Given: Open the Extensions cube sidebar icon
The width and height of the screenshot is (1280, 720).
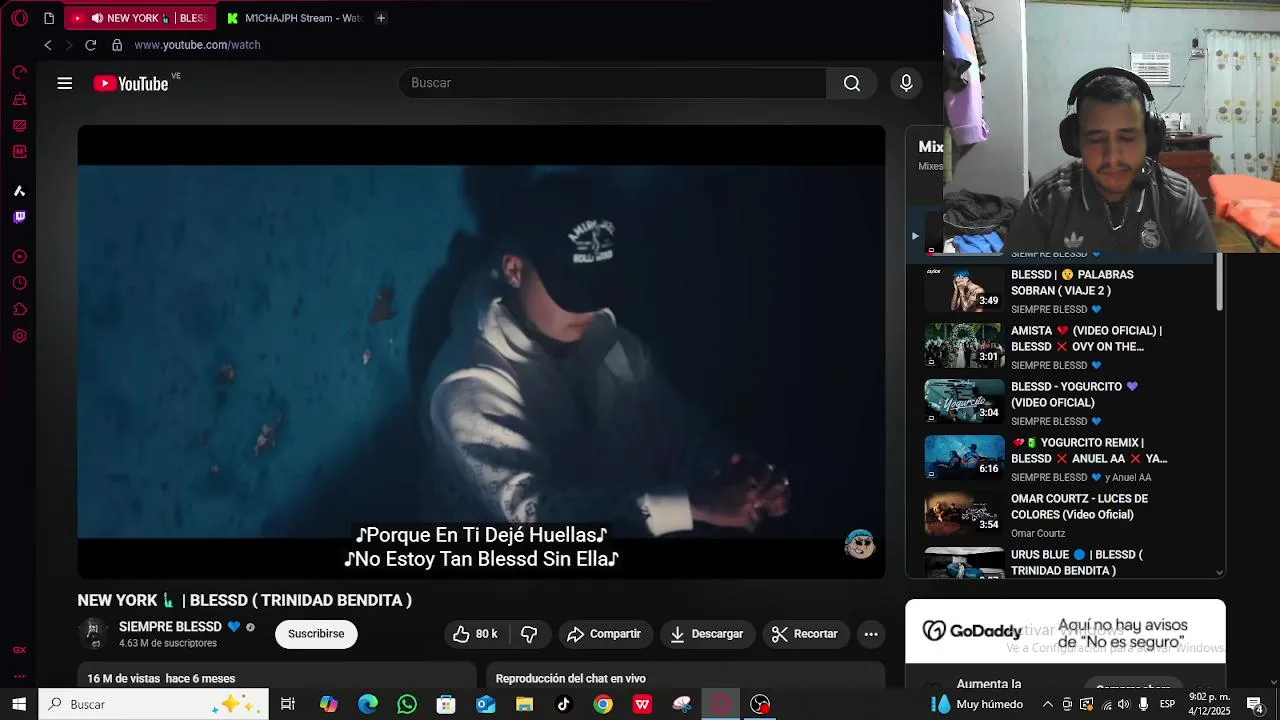Looking at the screenshot, I should [x=19, y=310].
